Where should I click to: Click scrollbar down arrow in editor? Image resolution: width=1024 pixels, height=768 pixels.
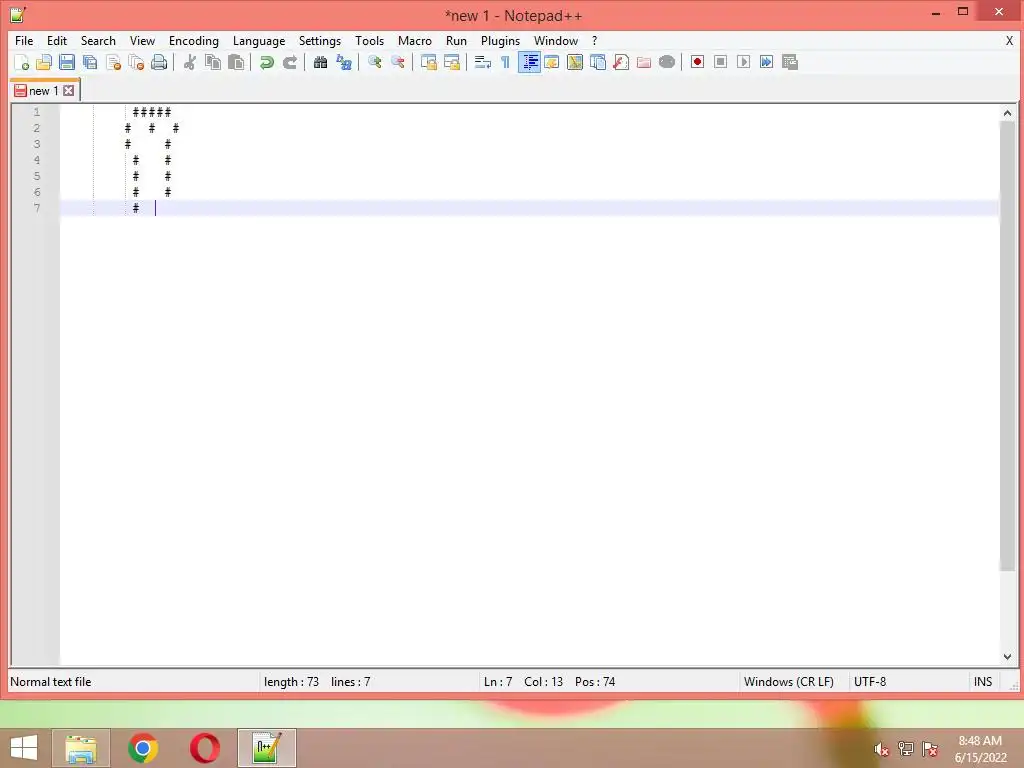click(1007, 657)
